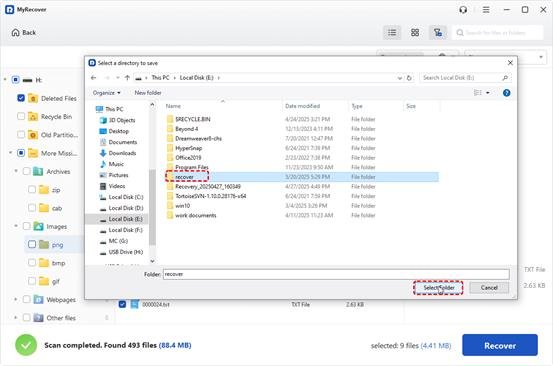Check the Recycle Bin checkbox
Image resolution: width=553 pixels, height=366 pixels.
(21, 116)
